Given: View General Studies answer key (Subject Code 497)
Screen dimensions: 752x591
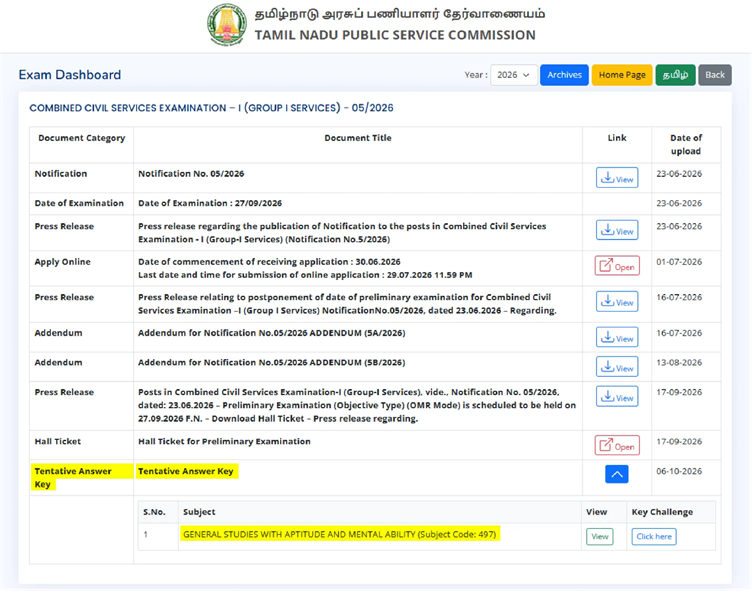Looking at the screenshot, I should point(599,537).
